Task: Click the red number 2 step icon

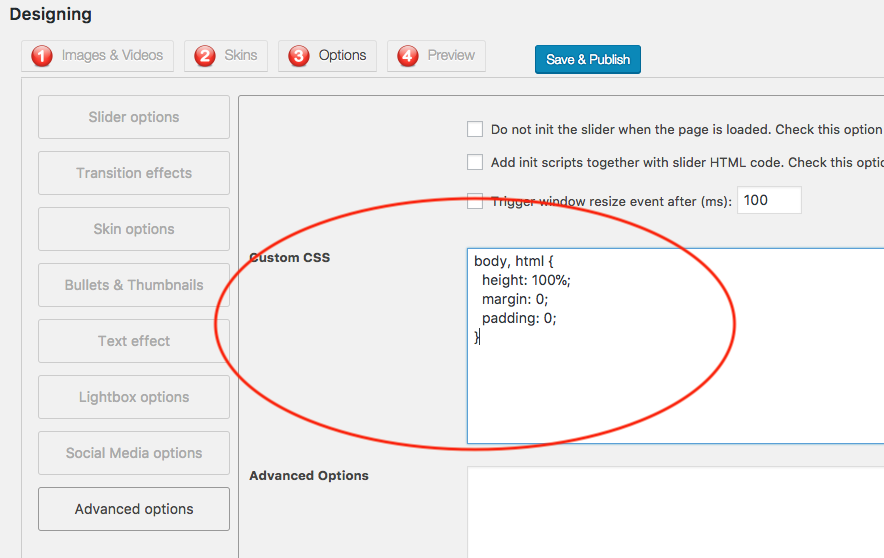Action: click(x=205, y=56)
